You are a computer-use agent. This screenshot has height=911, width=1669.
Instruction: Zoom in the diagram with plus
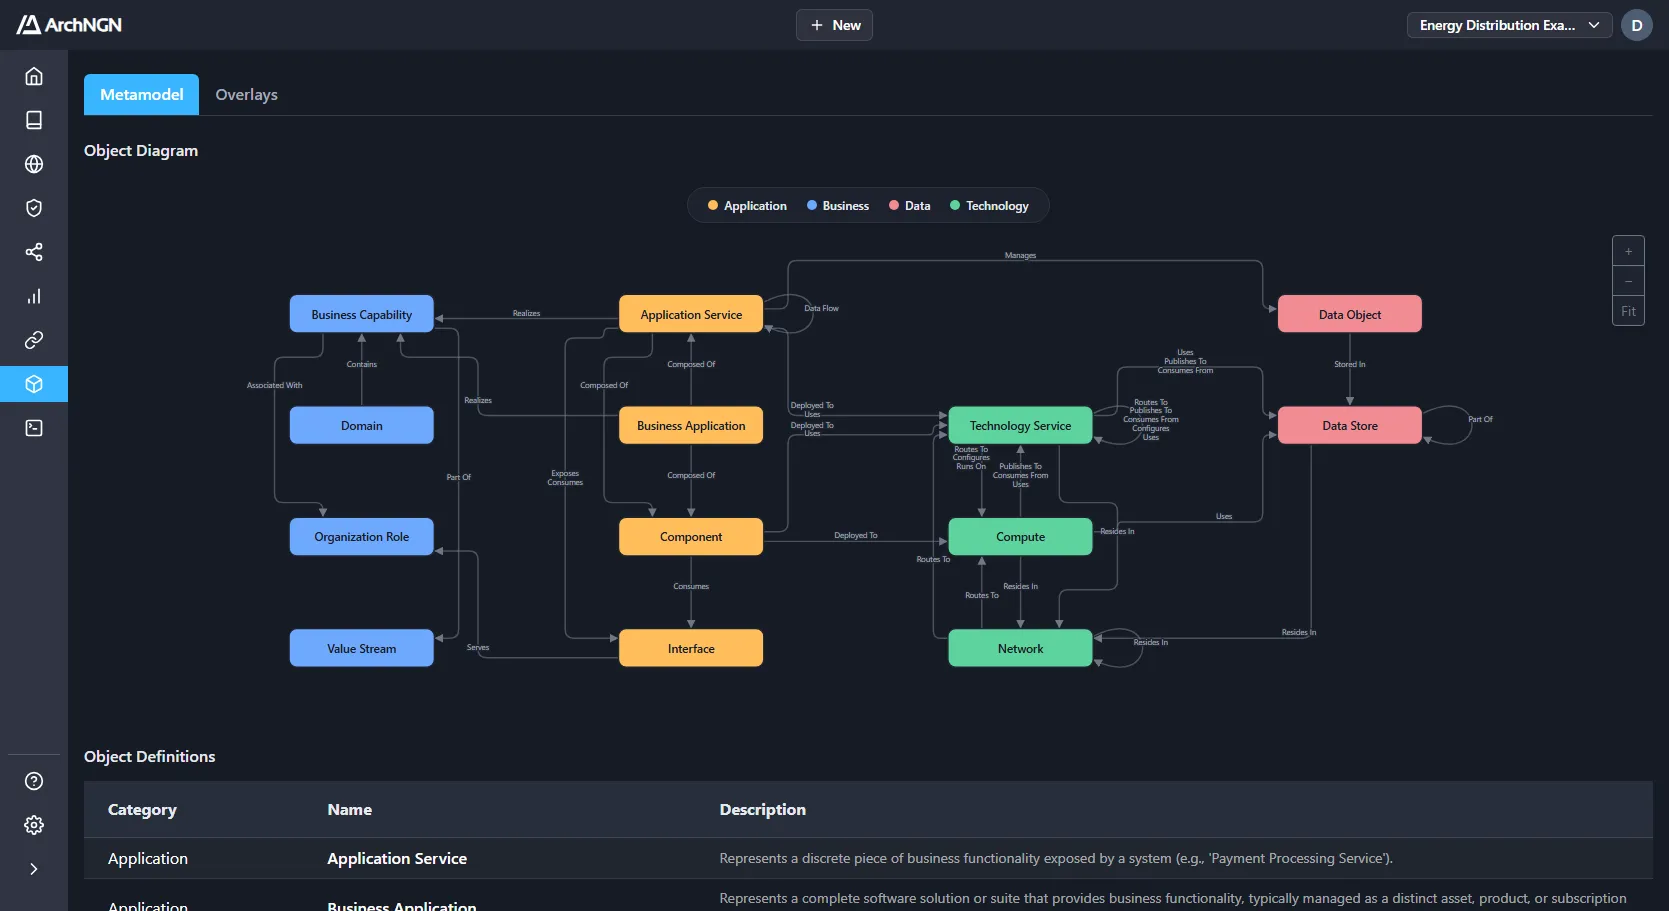(1628, 251)
